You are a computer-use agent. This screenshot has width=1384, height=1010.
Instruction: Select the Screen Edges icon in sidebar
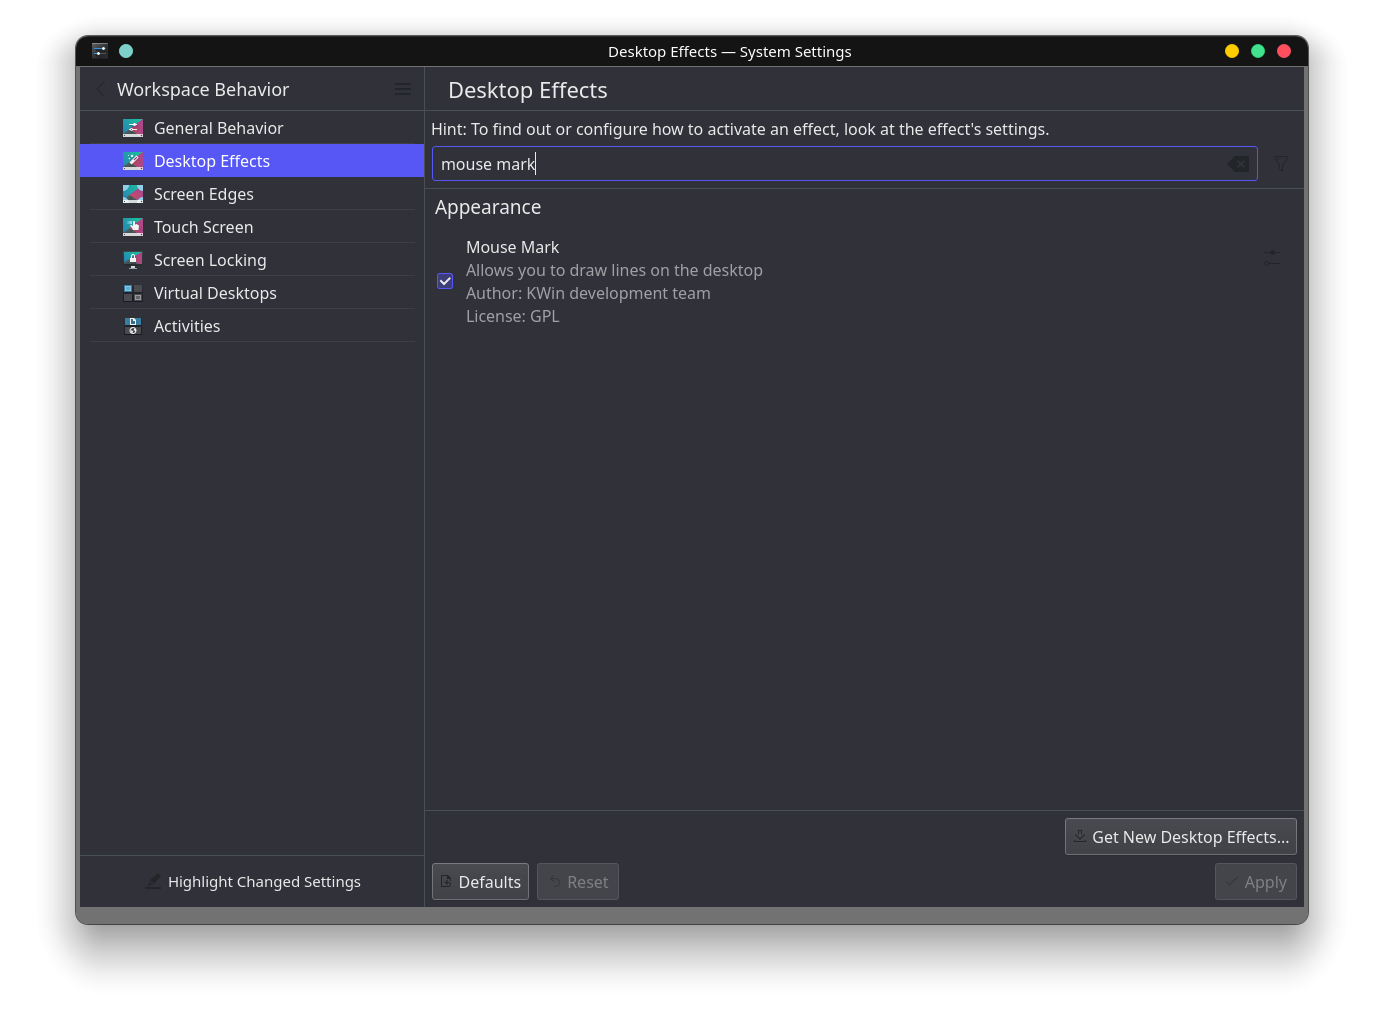(133, 194)
